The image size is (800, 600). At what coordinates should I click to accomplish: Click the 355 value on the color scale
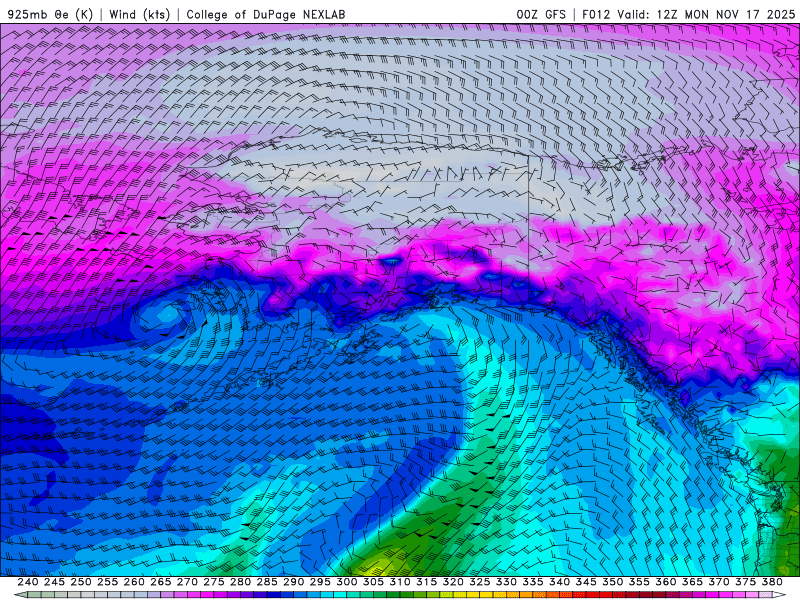click(x=639, y=582)
